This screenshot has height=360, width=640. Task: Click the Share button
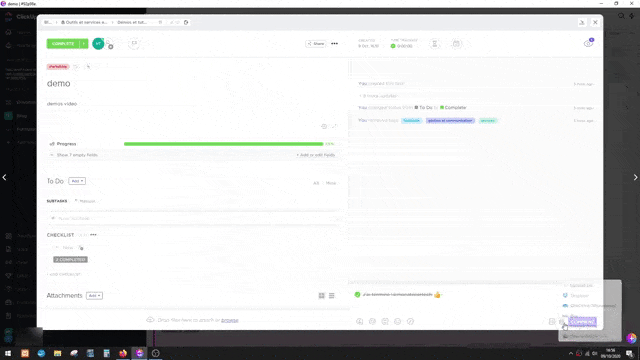[316, 44]
